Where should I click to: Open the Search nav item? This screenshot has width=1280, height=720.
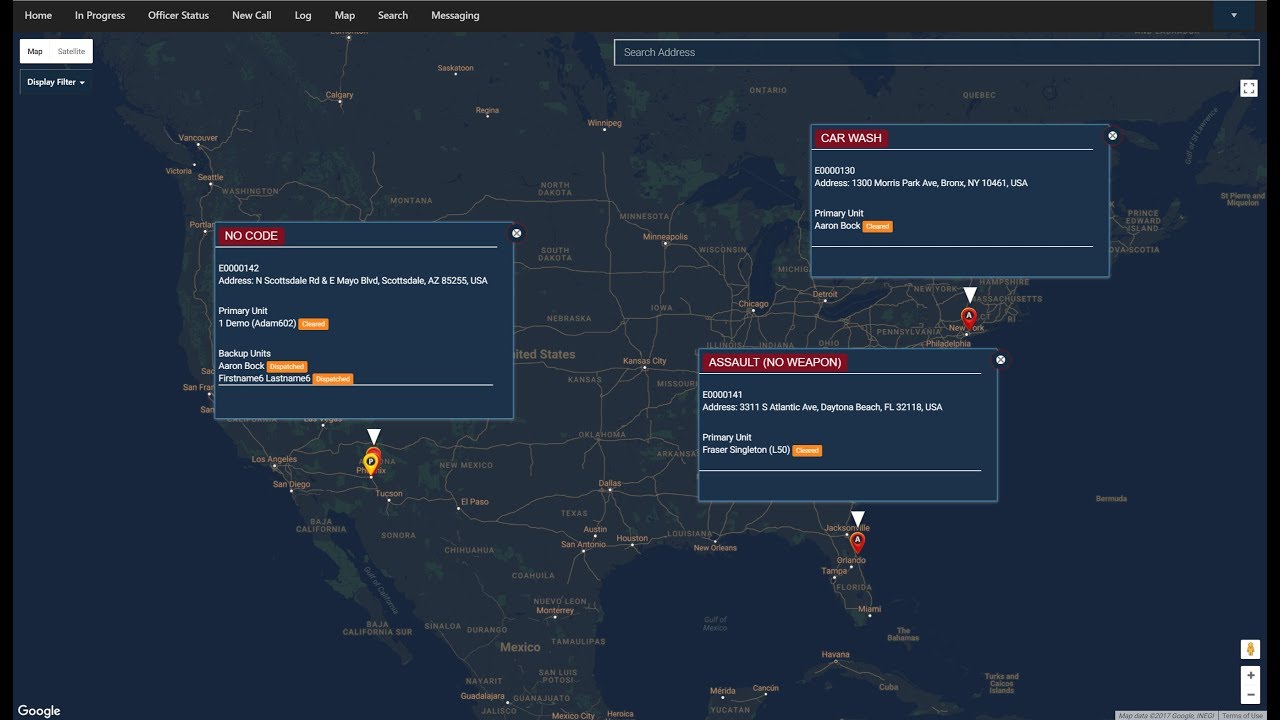(x=393, y=15)
